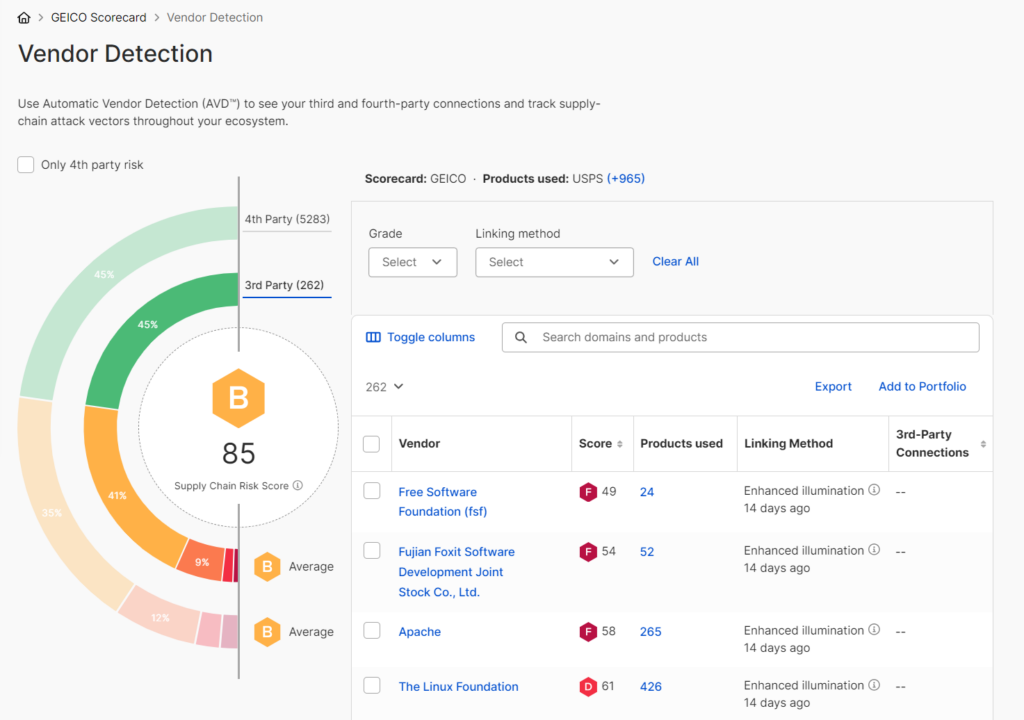Click the Linking Method column header
The height and width of the screenshot is (720, 1024).
[788, 444]
